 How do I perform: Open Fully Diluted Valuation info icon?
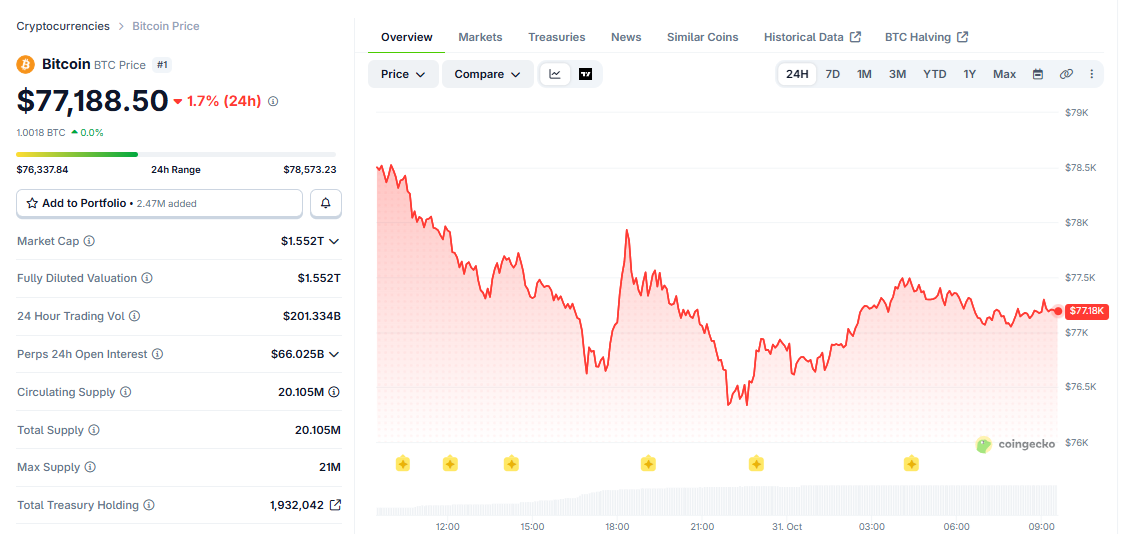147,278
